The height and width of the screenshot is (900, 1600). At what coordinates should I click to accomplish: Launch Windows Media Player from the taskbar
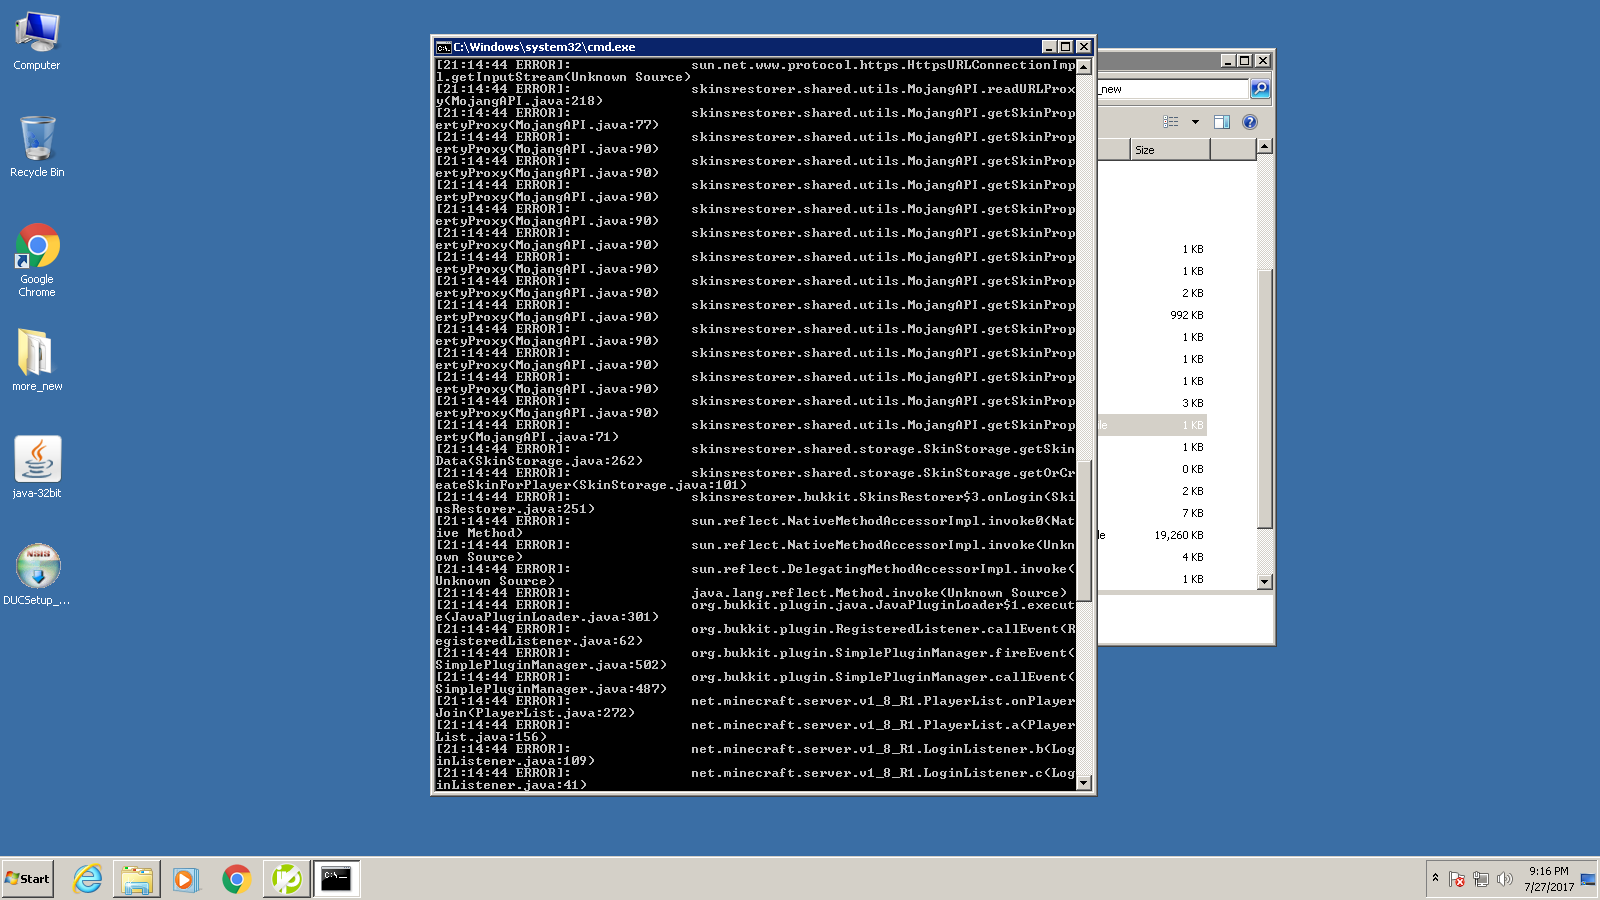click(186, 879)
